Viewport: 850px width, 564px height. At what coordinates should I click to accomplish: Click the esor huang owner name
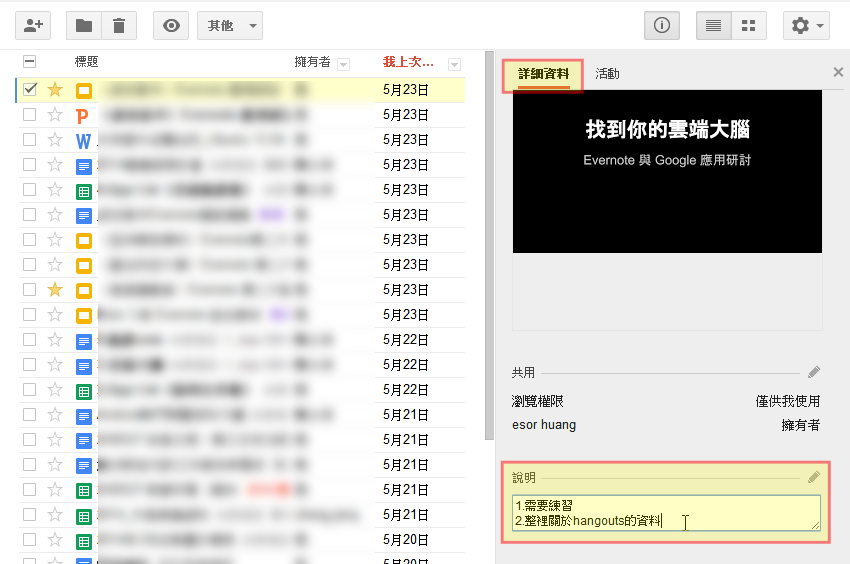[x=544, y=425]
